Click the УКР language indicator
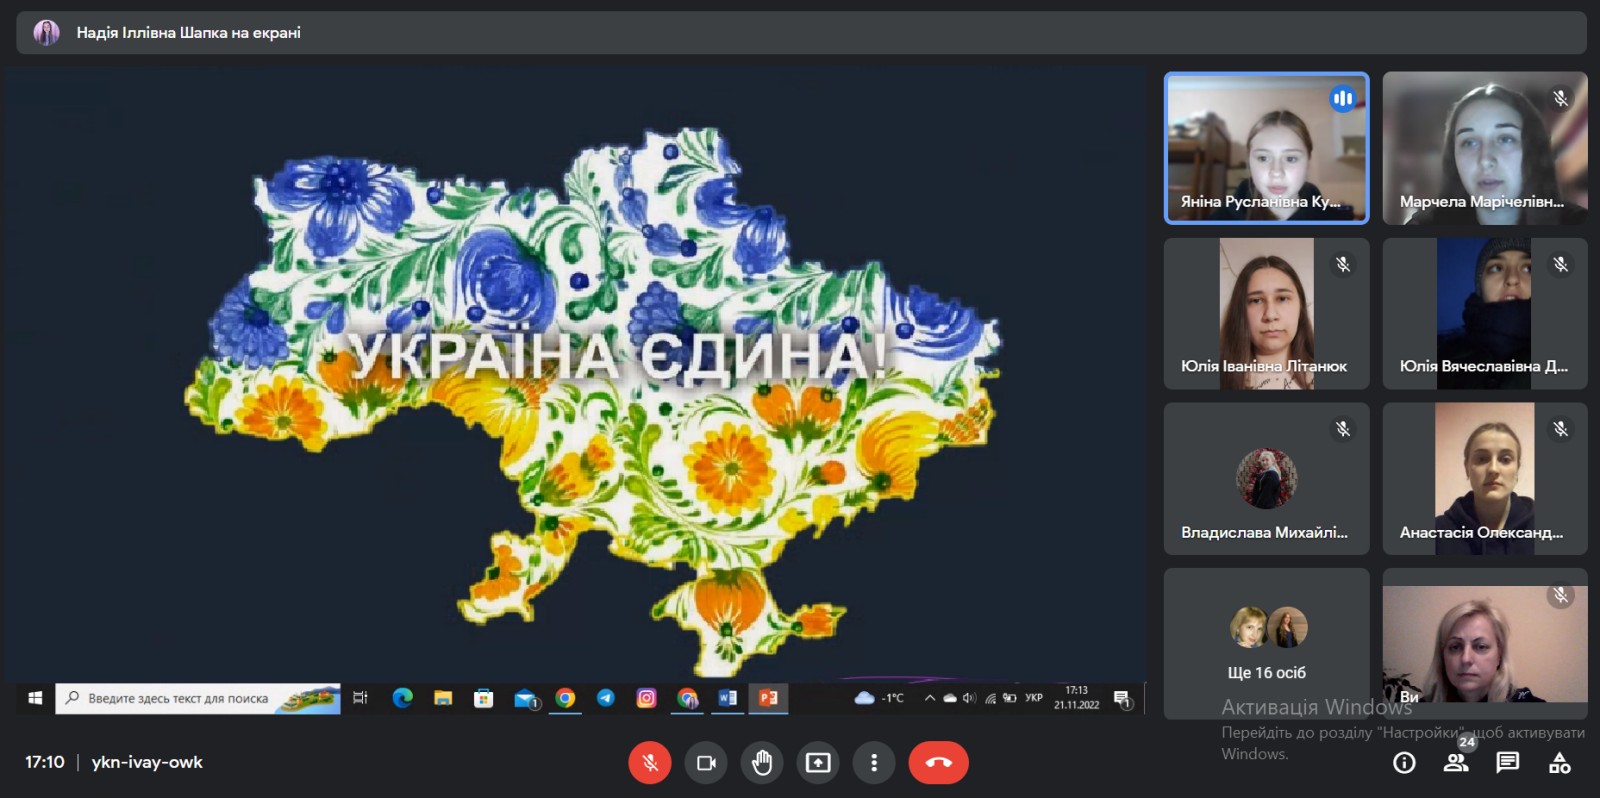 pos(1034,698)
